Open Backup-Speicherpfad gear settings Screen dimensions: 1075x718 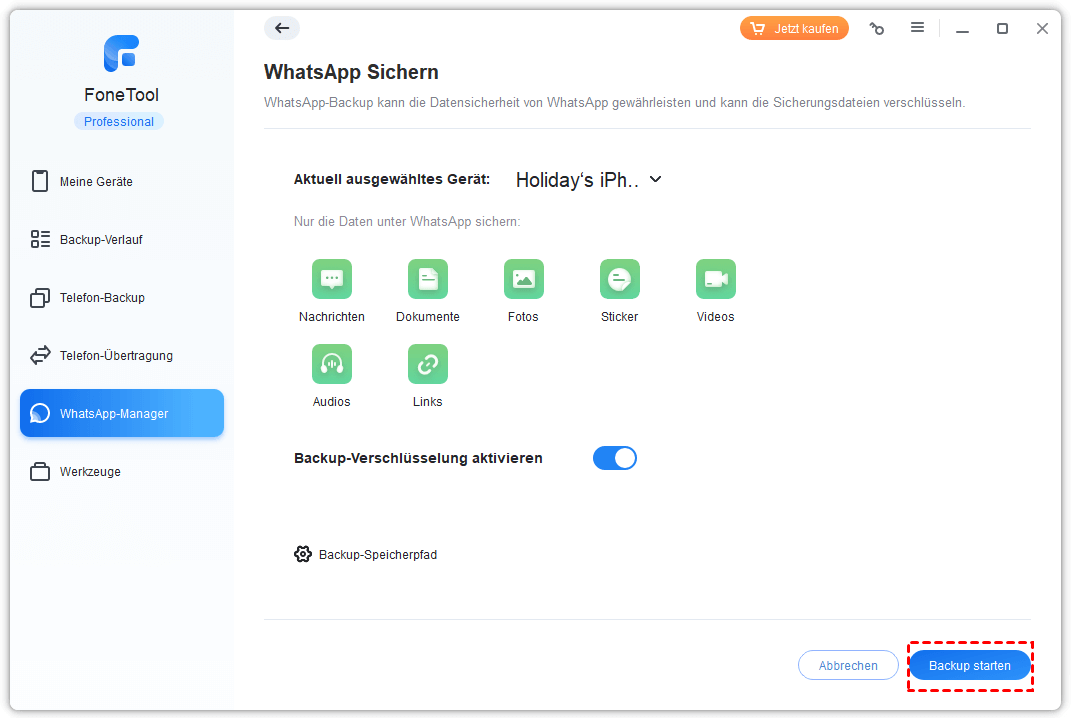point(303,554)
